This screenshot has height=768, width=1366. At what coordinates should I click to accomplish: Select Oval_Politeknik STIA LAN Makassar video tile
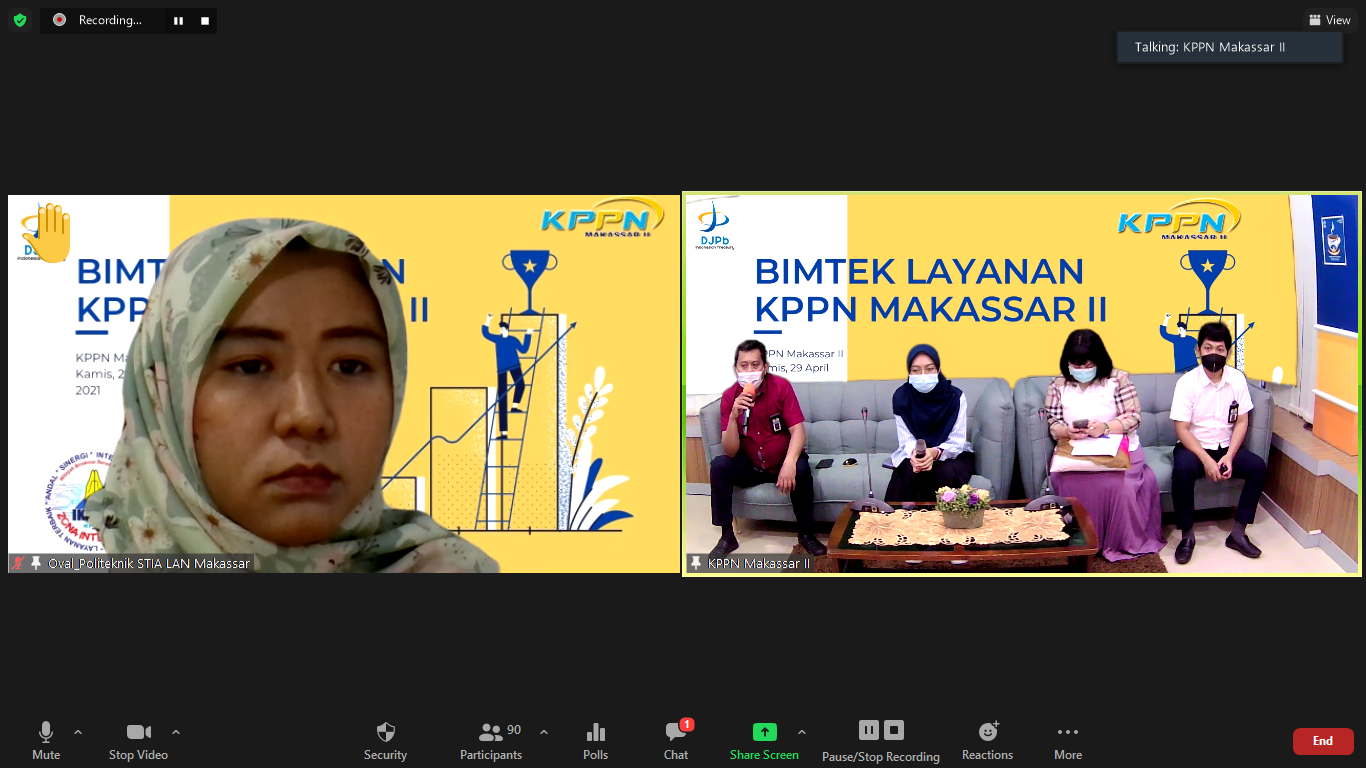point(344,384)
